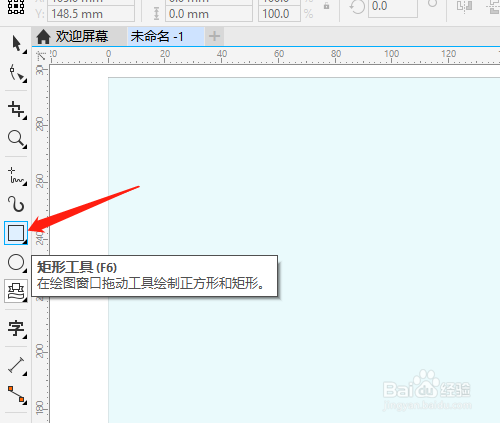Choose the Crop tool
The height and width of the screenshot is (423, 500).
[x=16, y=110]
